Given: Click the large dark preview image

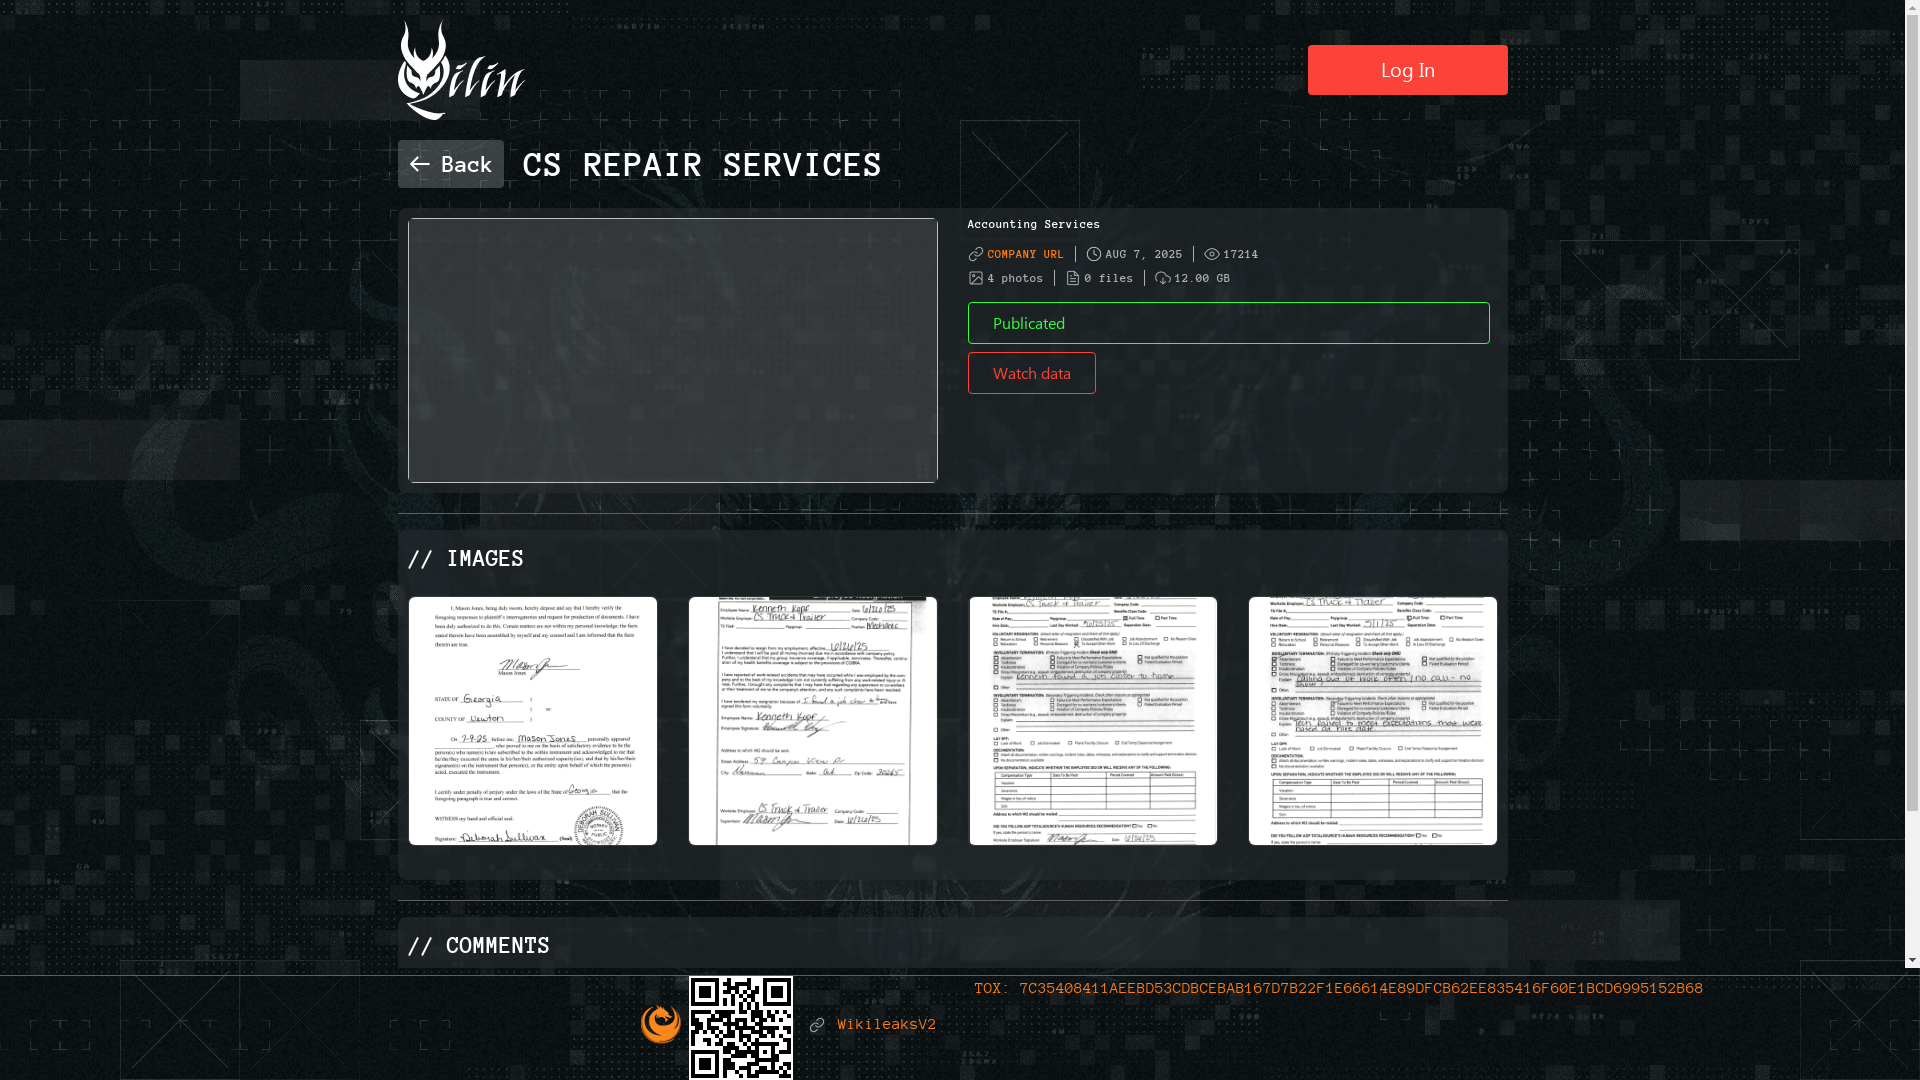Looking at the screenshot, I should [x=672, y=350].
